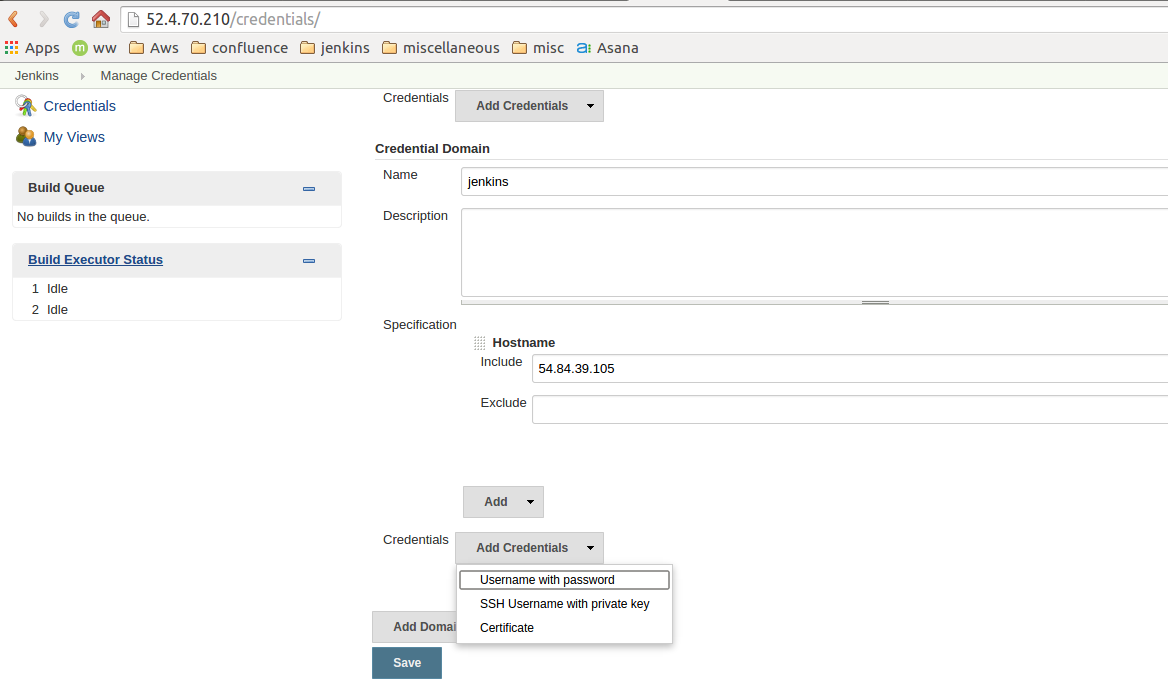
Task: Grab the Description textarea resize handle
Action: point(875,302)
